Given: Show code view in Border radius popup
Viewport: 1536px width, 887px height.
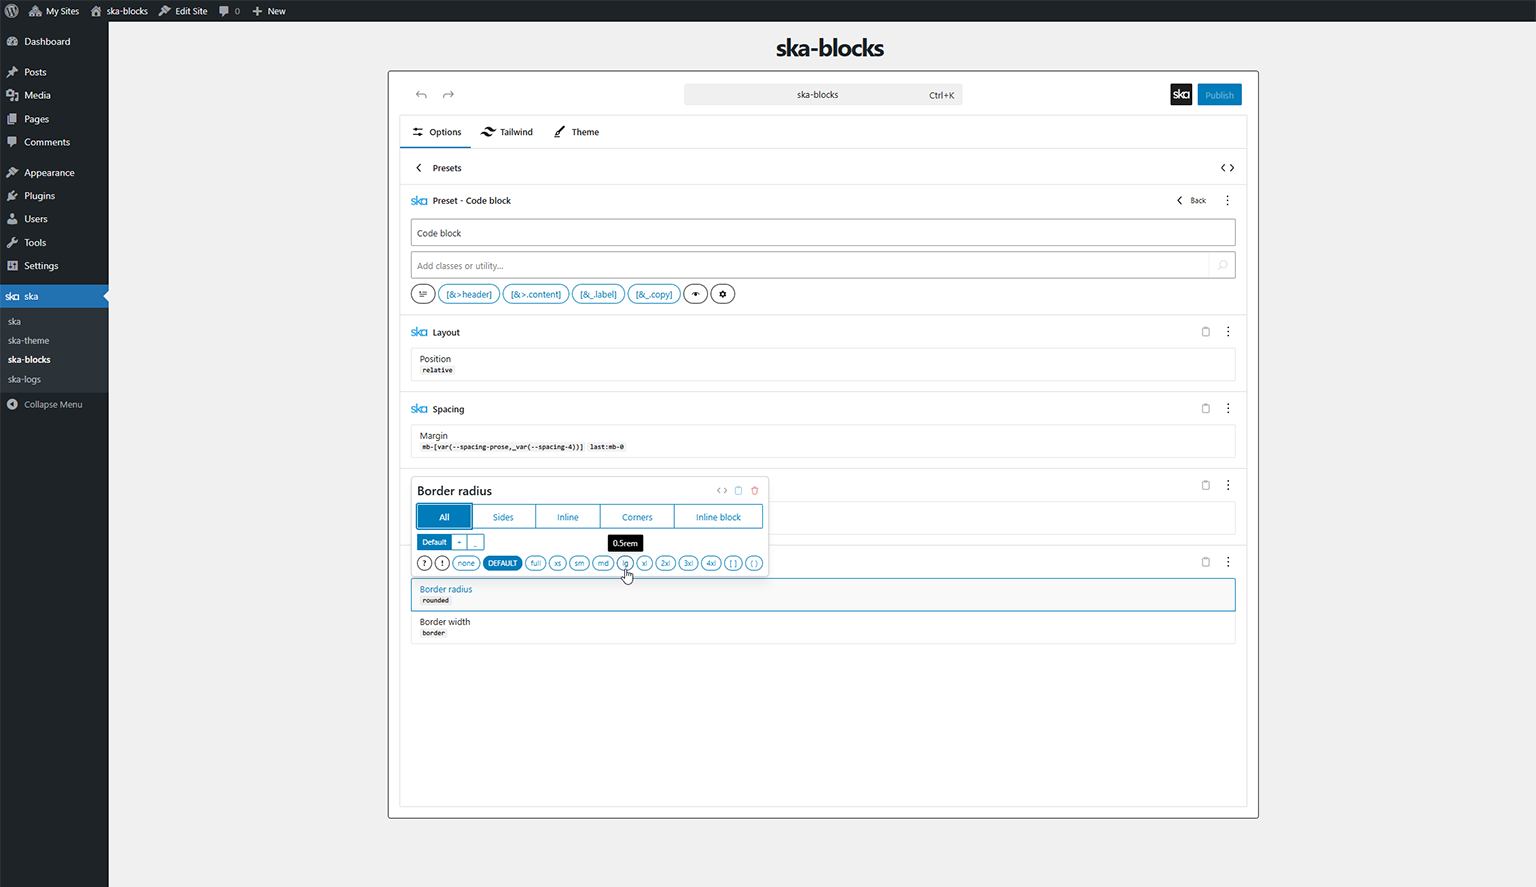Looking at the screenshot, I should (722, 491).
